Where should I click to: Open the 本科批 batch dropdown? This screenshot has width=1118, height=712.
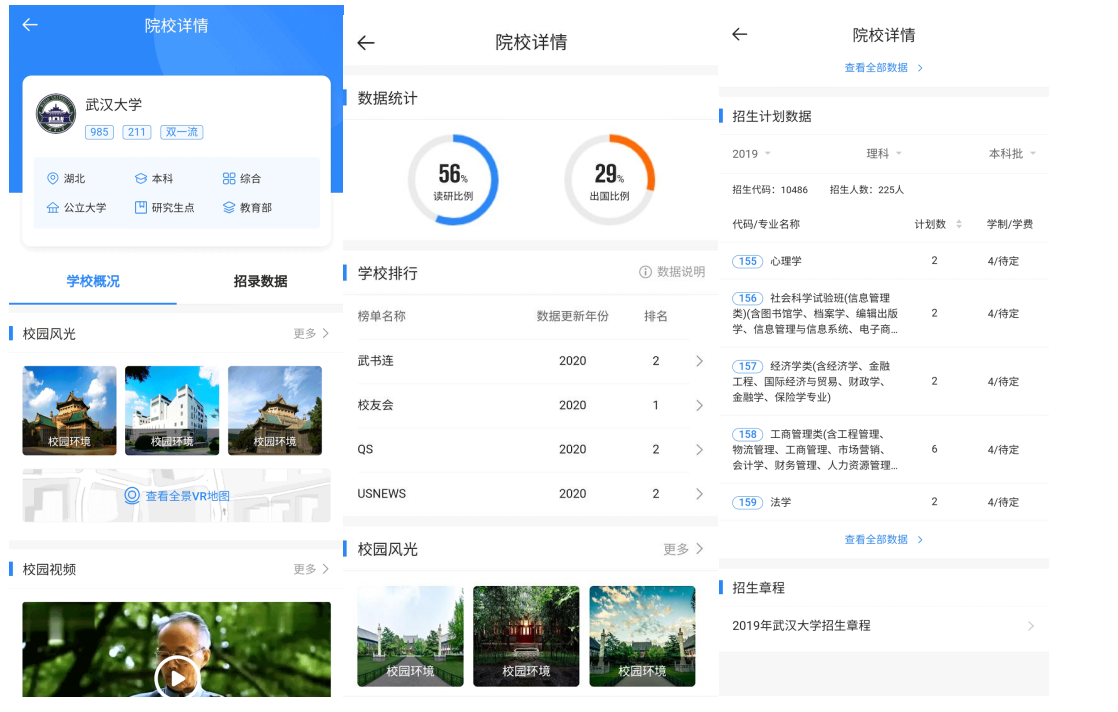click(x=1012, y=154)
